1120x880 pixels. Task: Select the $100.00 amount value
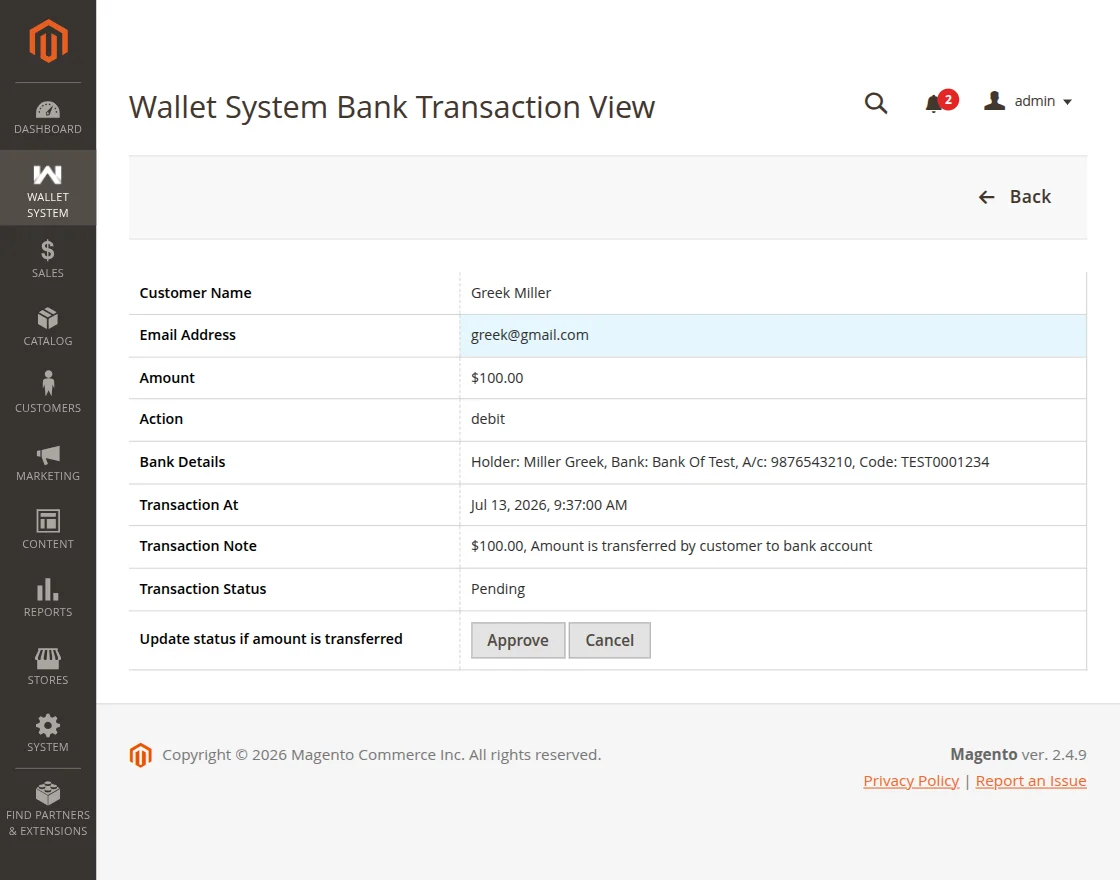click(x=496, y=378)
